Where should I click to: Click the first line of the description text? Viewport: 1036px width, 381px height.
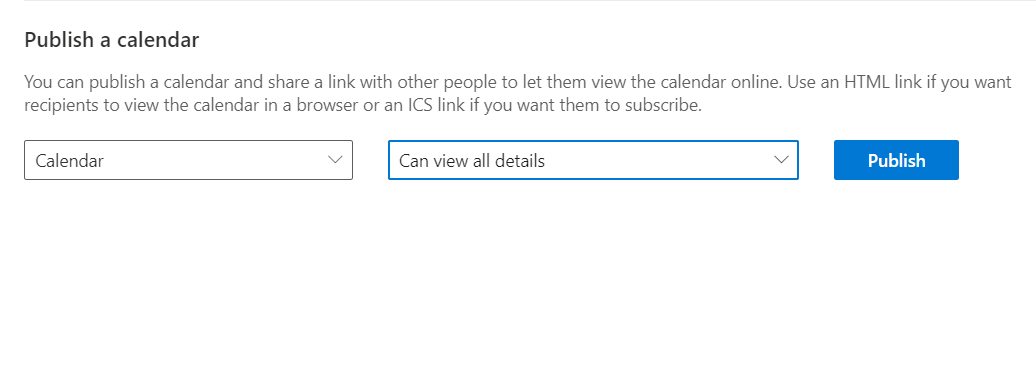[x=518, y=82]
